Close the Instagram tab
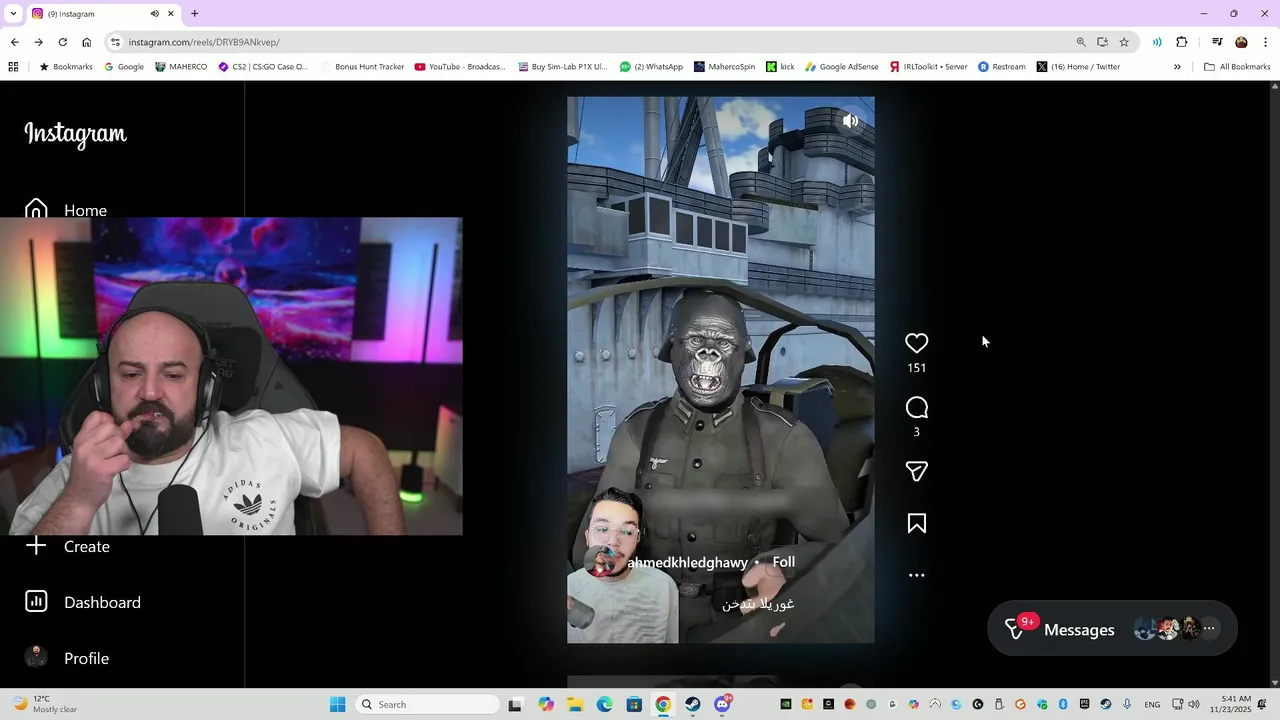1280x720 pixels. click(x=171, y=14)
